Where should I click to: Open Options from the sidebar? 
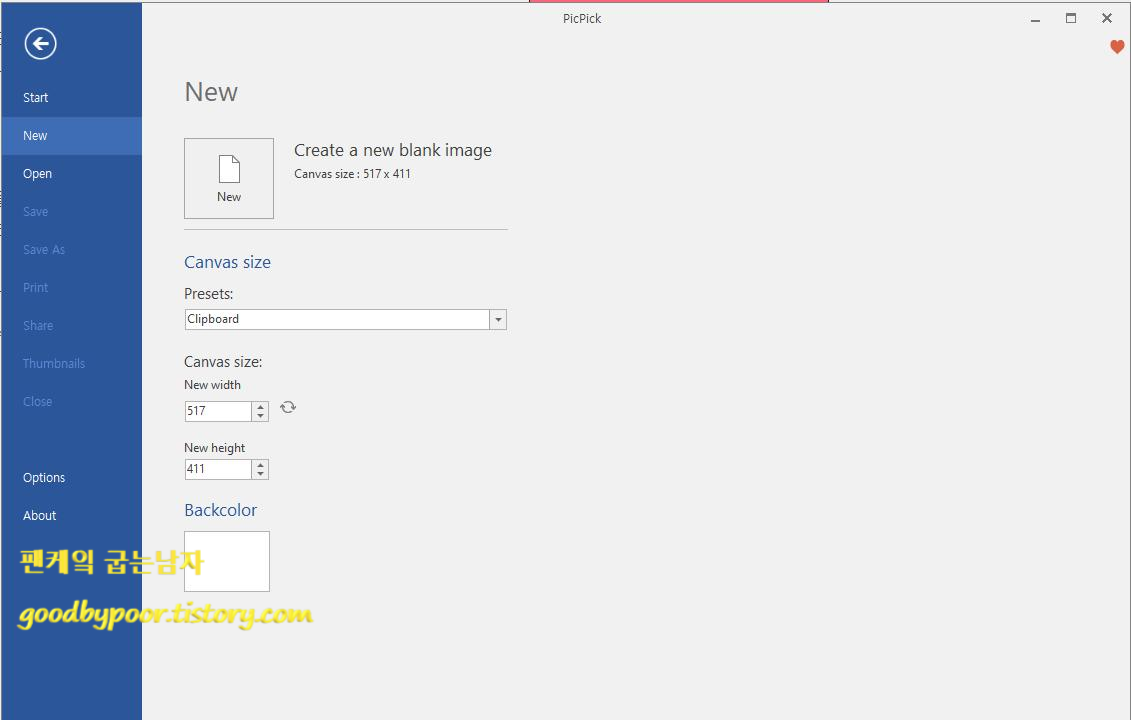(x=71, y=478)
